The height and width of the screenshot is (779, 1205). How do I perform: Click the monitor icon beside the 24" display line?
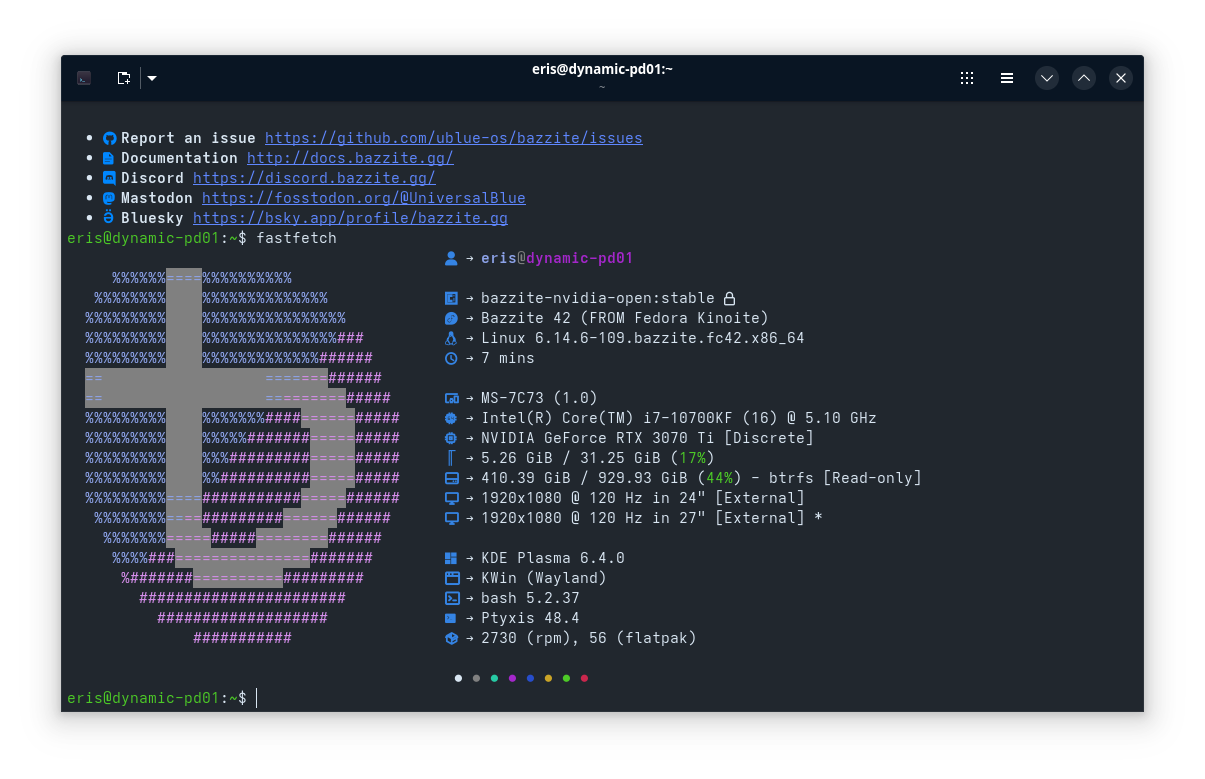click(x=451, y=498)
